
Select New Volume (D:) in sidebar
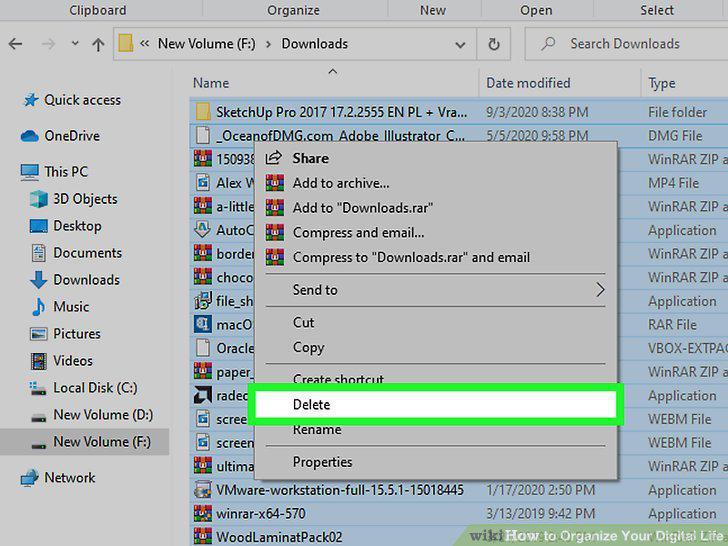click(x=103, y=415)
